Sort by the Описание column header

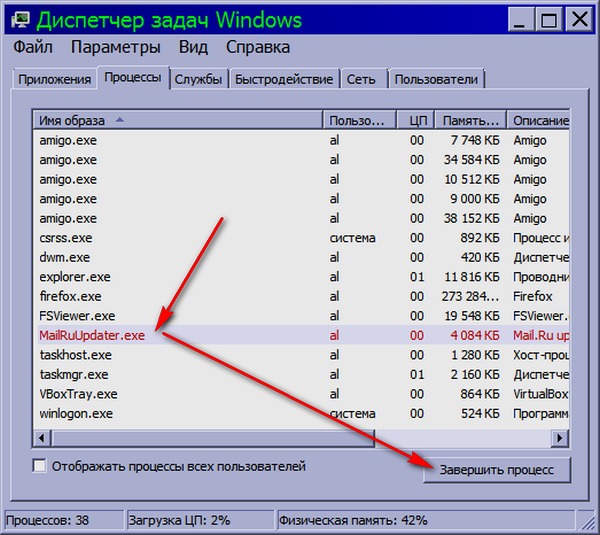tap(538, 121)
